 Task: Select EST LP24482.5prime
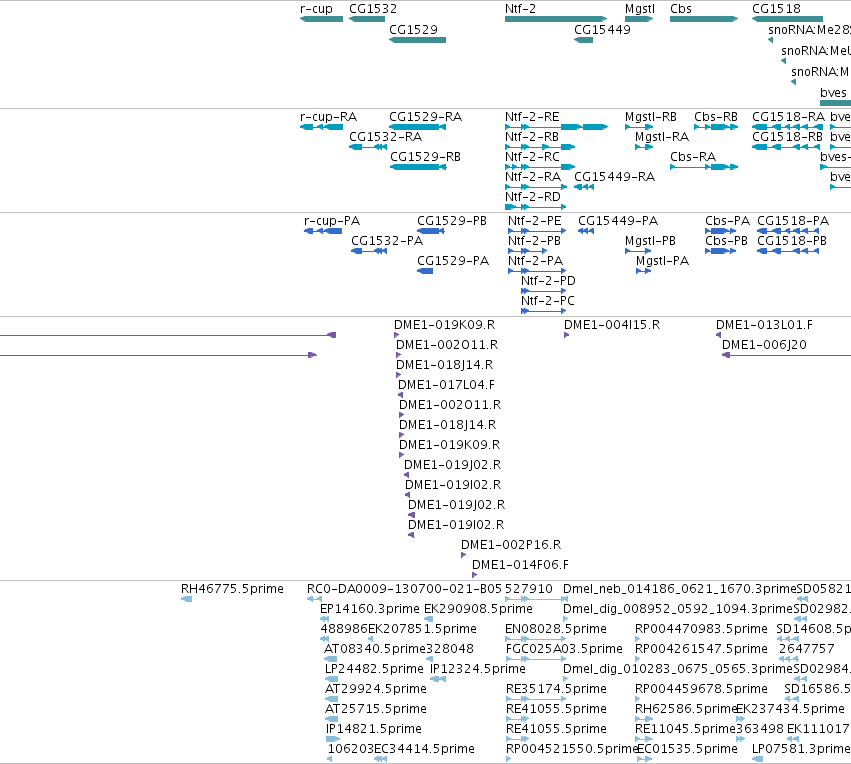point(374,670)
